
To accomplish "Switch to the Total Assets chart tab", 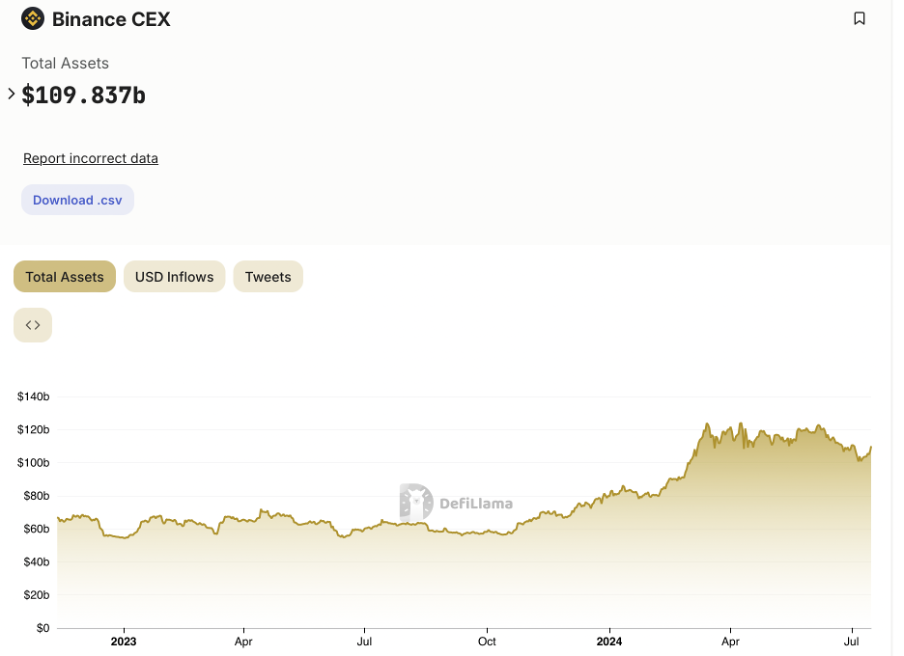I will tap(65, 277).
